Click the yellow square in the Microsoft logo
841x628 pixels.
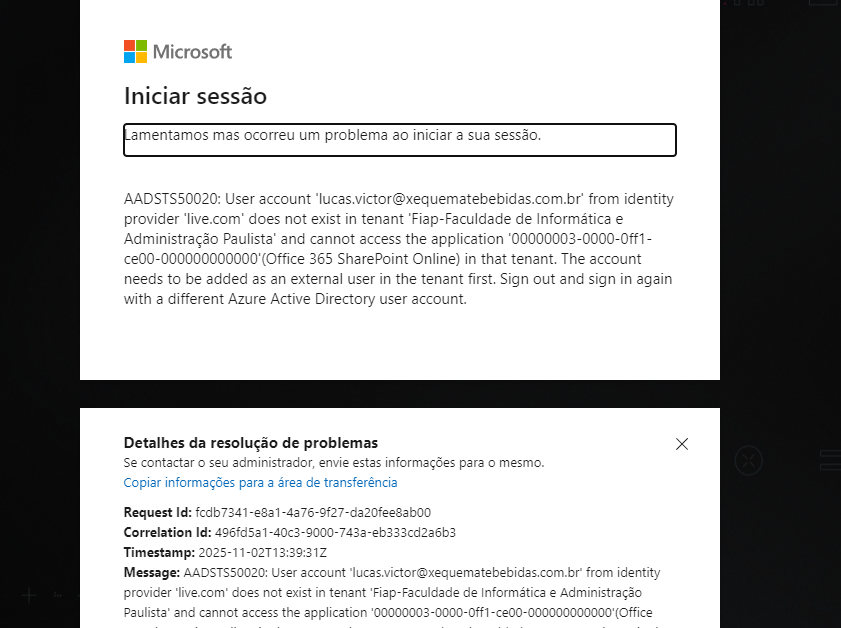pyautogui.click(x=141, y=56)
